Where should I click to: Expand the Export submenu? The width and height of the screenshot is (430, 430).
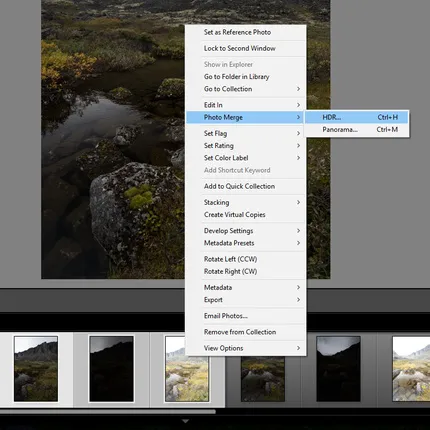[x=246, y=300]
